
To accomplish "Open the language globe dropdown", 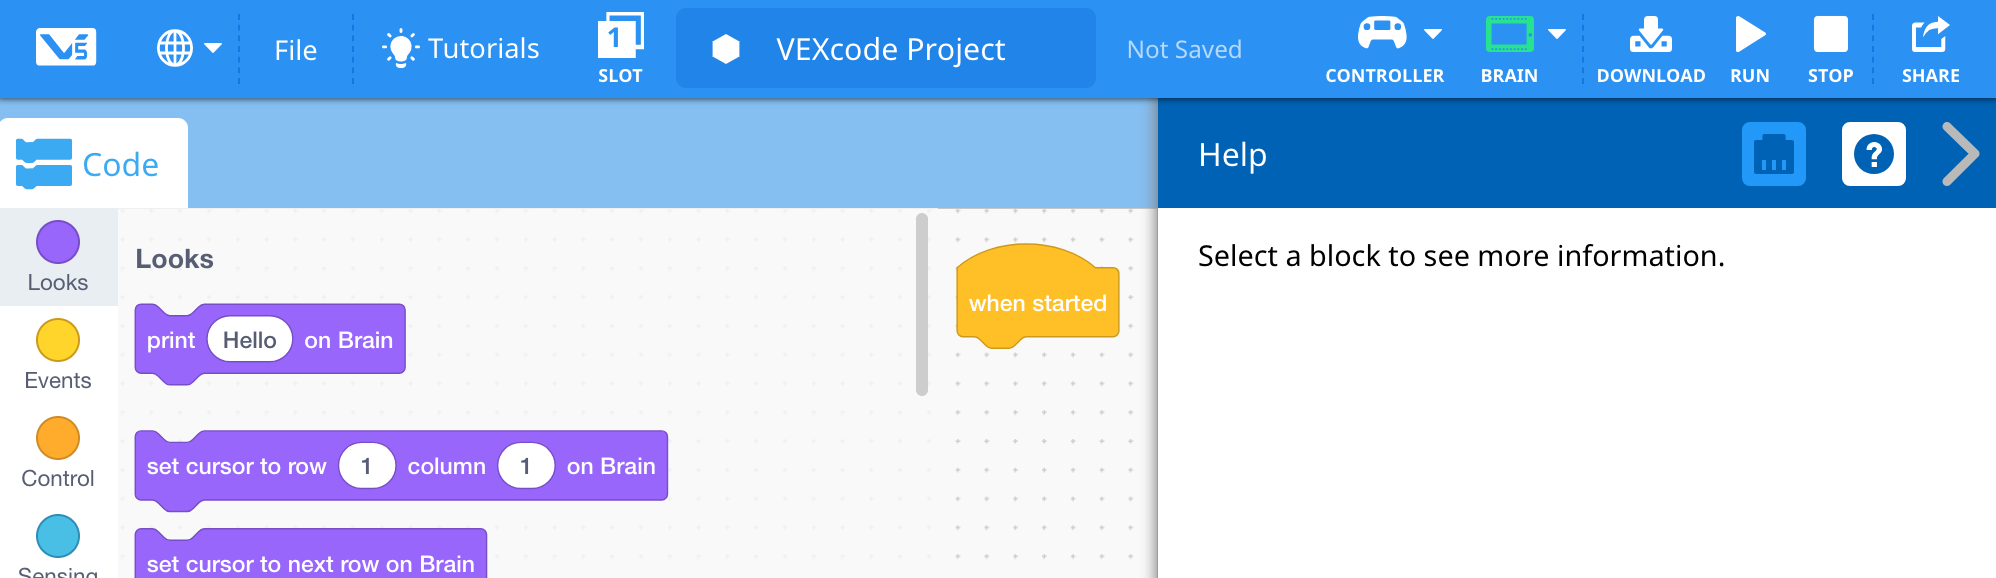I will pos(190,45).
